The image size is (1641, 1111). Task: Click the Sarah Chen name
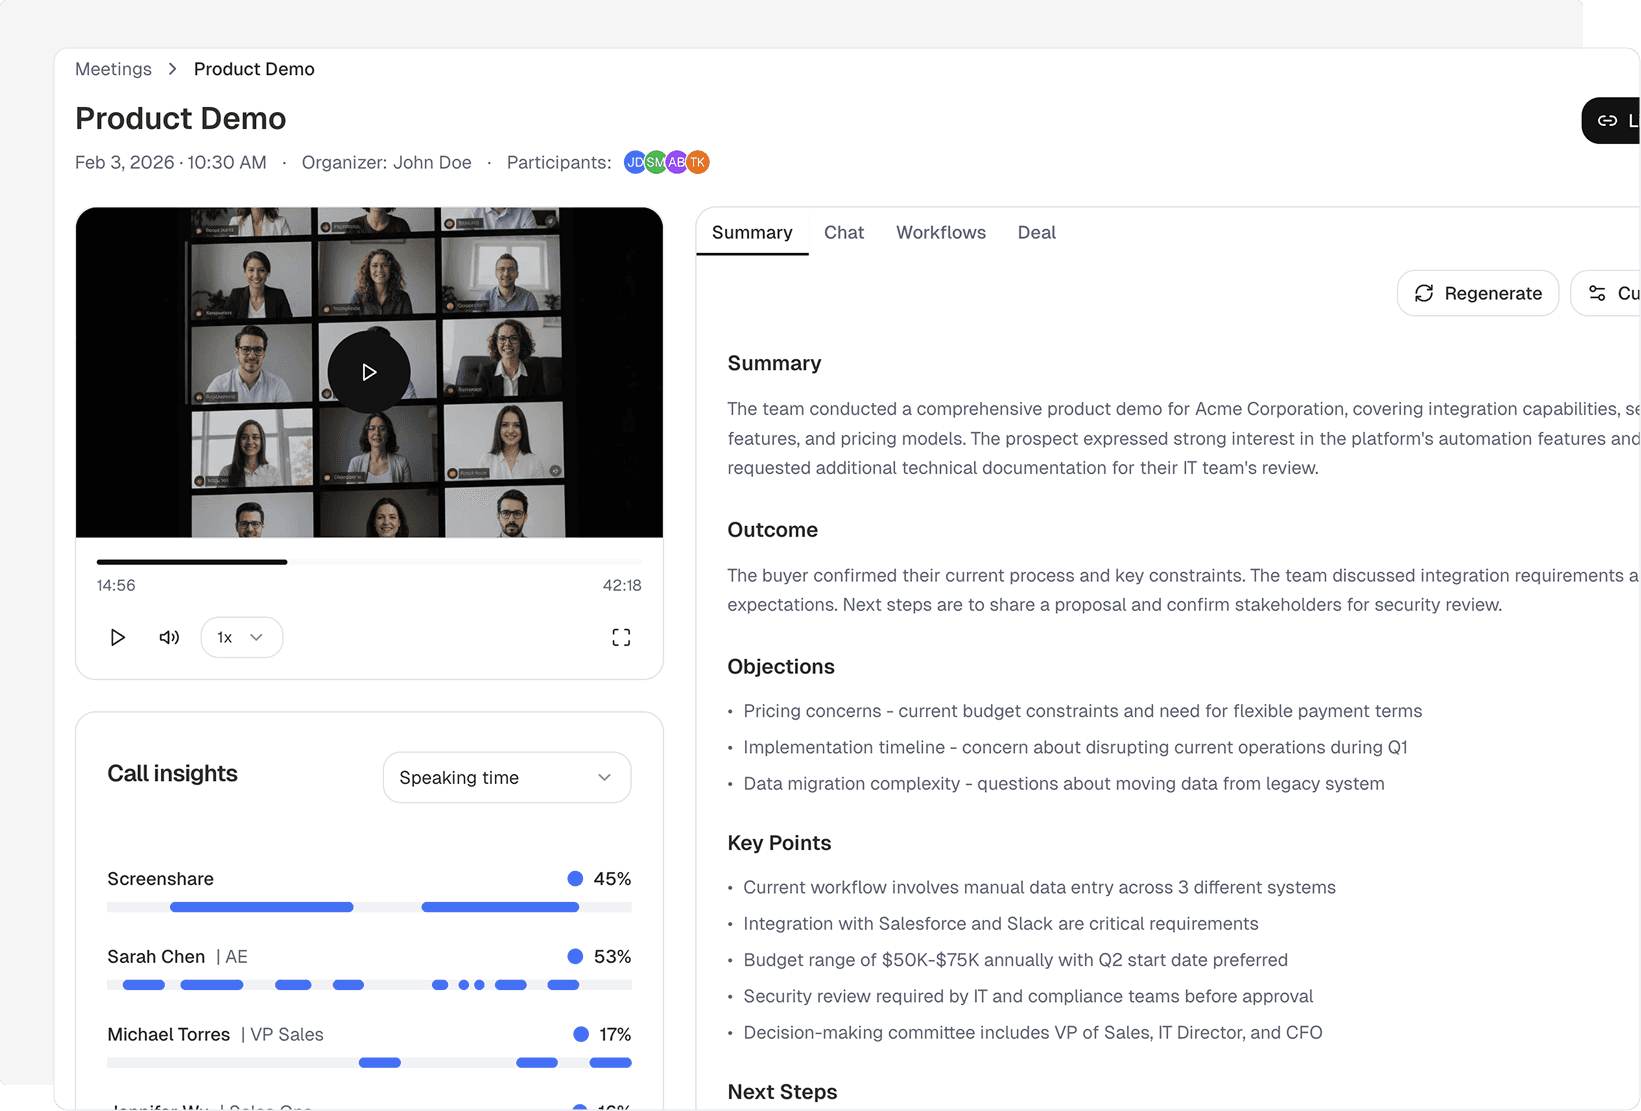pyautogui.click(x=156, y=957)
